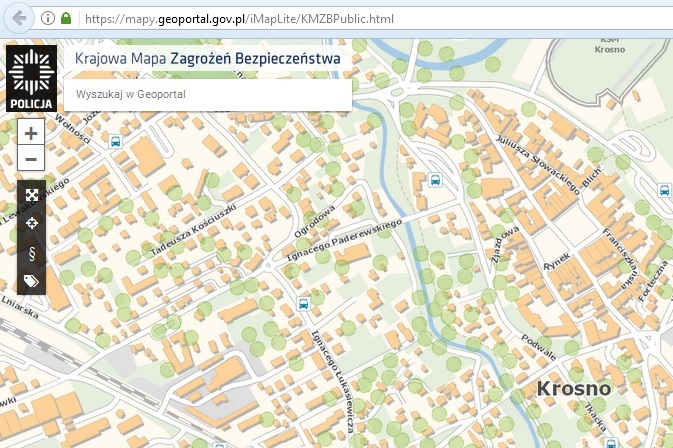Click the bus stop icon above Ignacego Paderewskiego
Screen dimensions: 673x448
[435, 179]
